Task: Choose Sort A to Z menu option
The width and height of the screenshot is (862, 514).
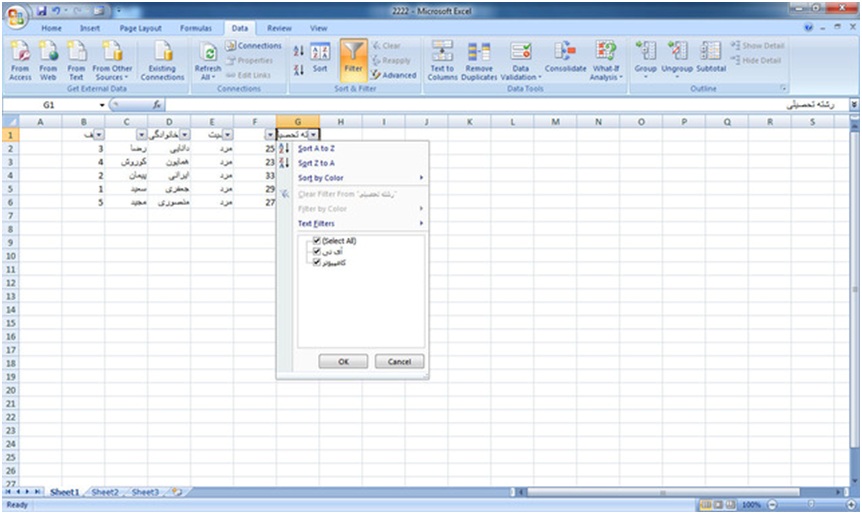Action: [316, 148]
